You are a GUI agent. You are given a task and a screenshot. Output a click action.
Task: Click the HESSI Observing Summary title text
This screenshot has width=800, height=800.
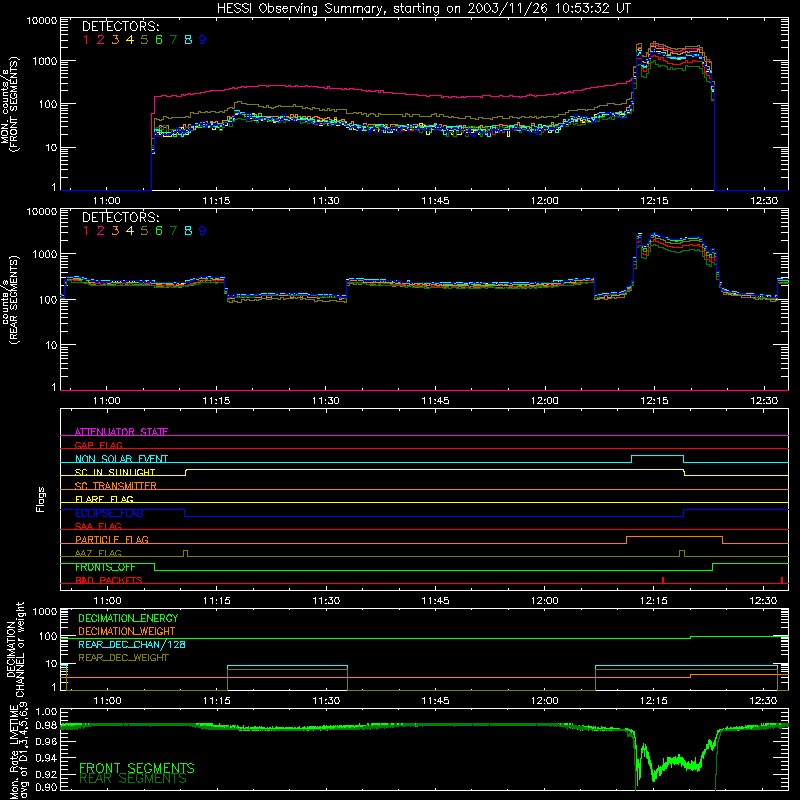click(424, 8)
